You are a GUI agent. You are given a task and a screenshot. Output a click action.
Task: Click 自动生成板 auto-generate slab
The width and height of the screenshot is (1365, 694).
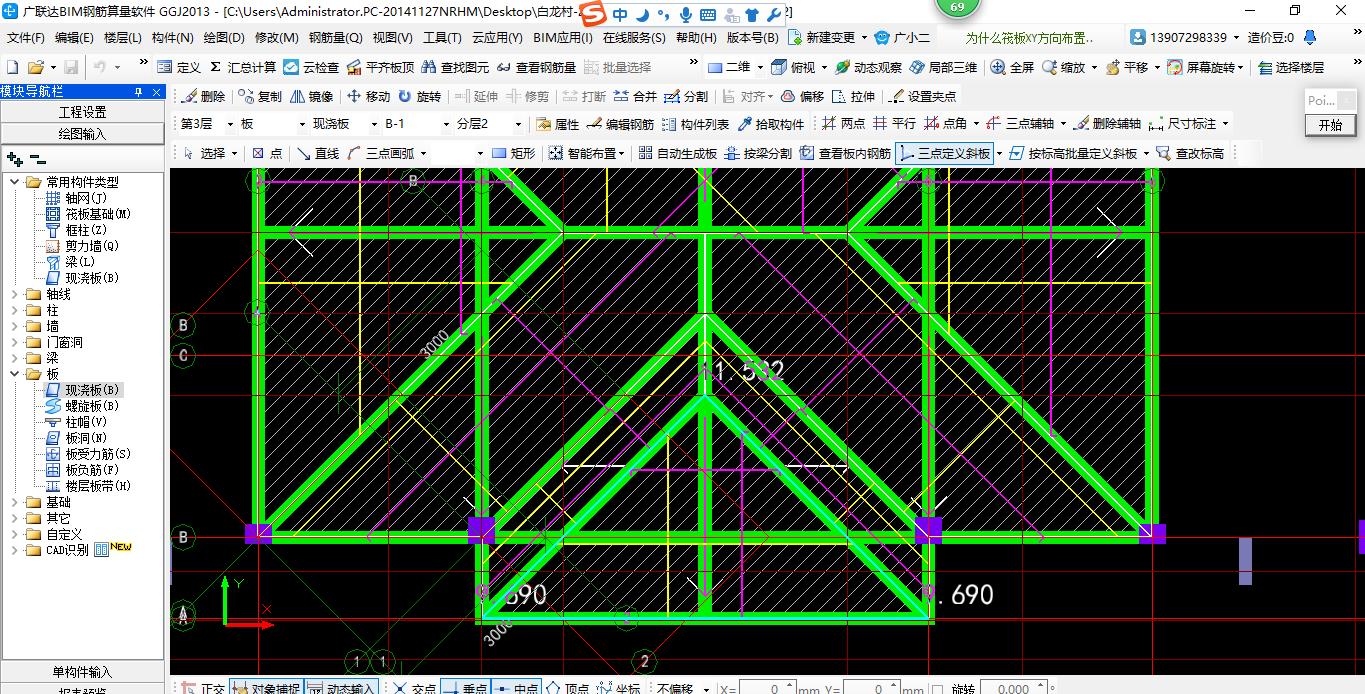677,153
